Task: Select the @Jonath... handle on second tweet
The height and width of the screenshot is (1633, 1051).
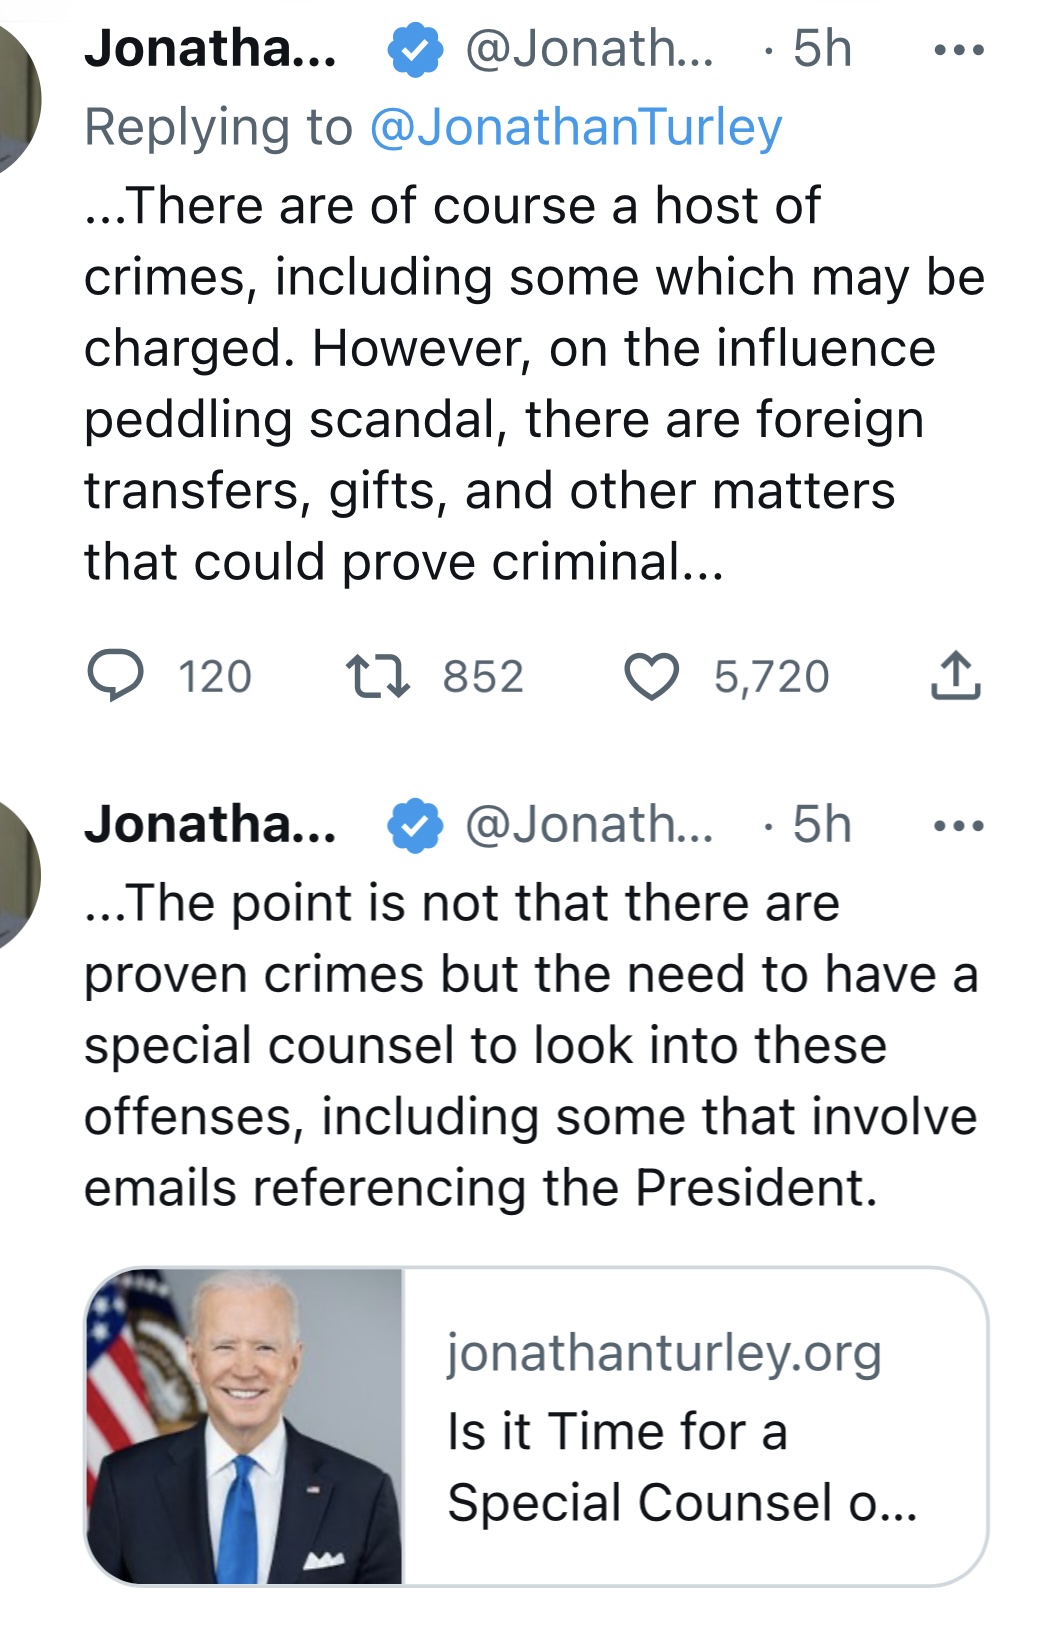Action: (x=590, y=825)
